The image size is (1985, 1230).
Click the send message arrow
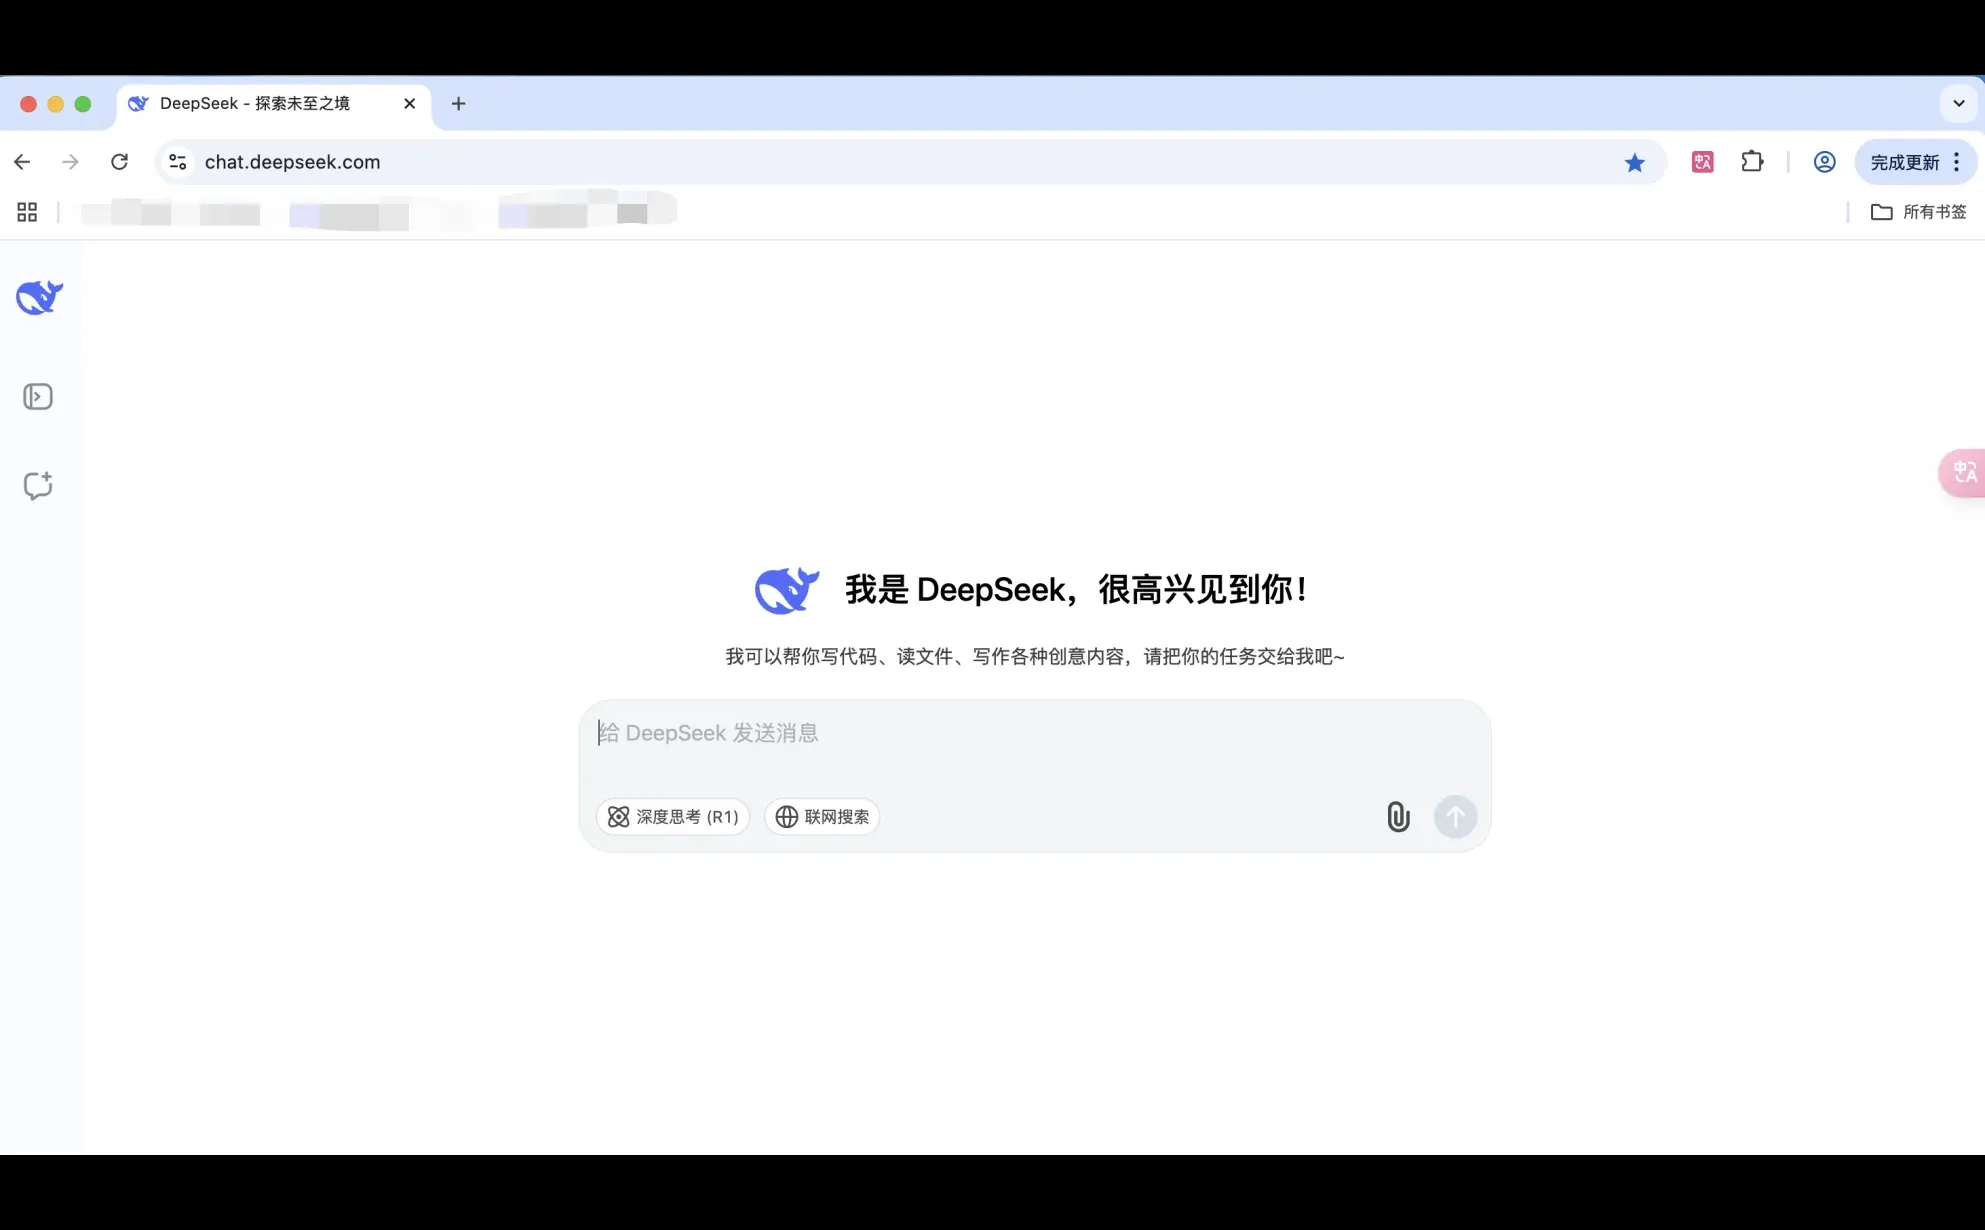[1455, 816]
